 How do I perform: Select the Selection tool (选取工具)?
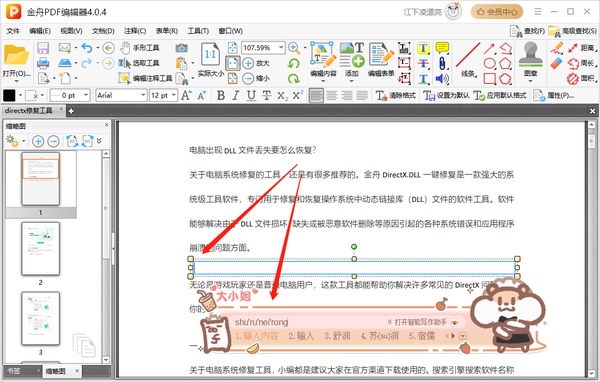pyautogui.click(x=139, y=63)
